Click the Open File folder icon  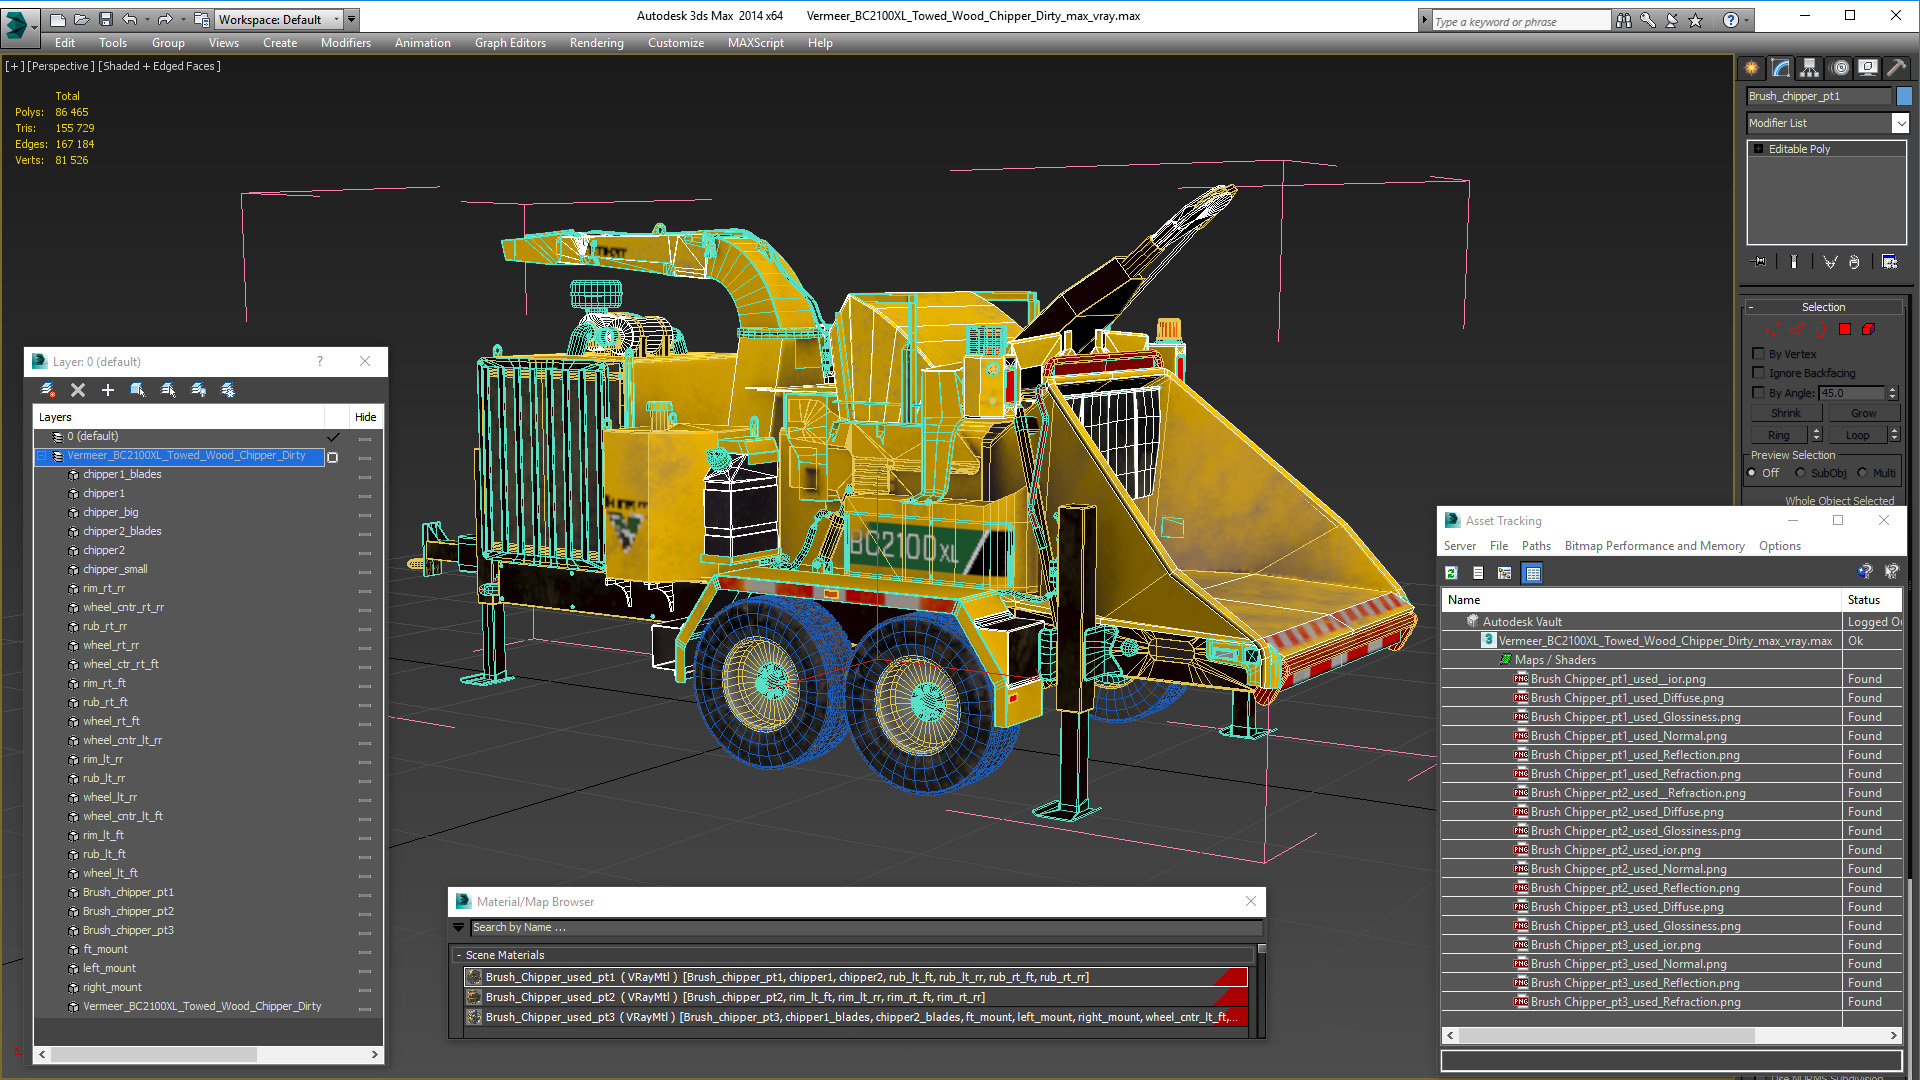coord(81,19)
